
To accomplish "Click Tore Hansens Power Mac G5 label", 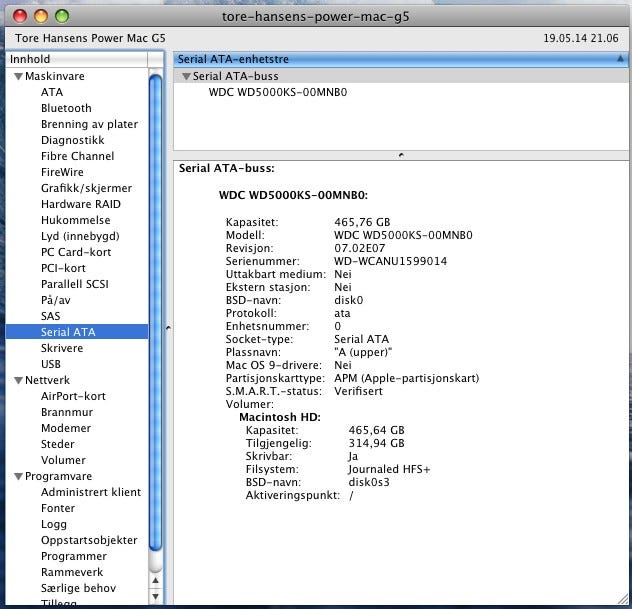I will pyautogui.click(x=90, y=38).
